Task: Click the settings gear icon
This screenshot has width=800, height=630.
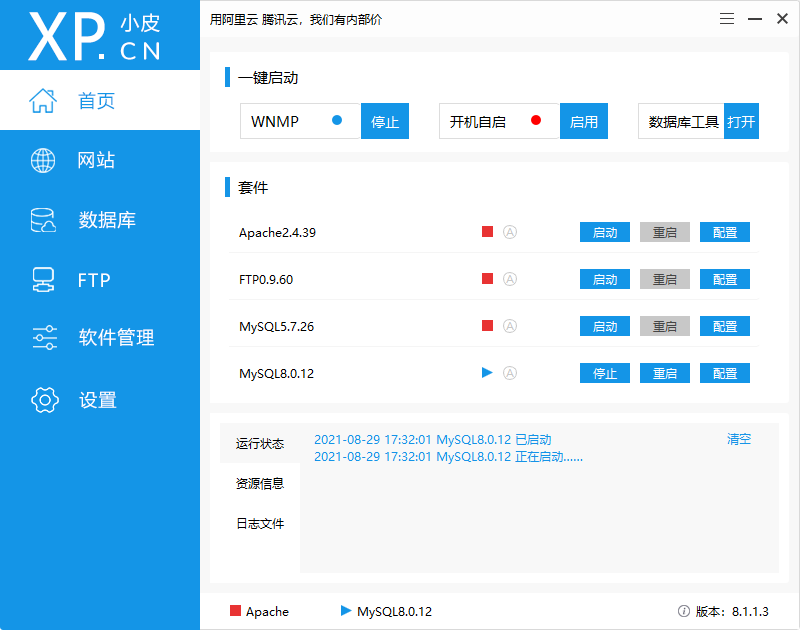Action: tap(44, 399)
